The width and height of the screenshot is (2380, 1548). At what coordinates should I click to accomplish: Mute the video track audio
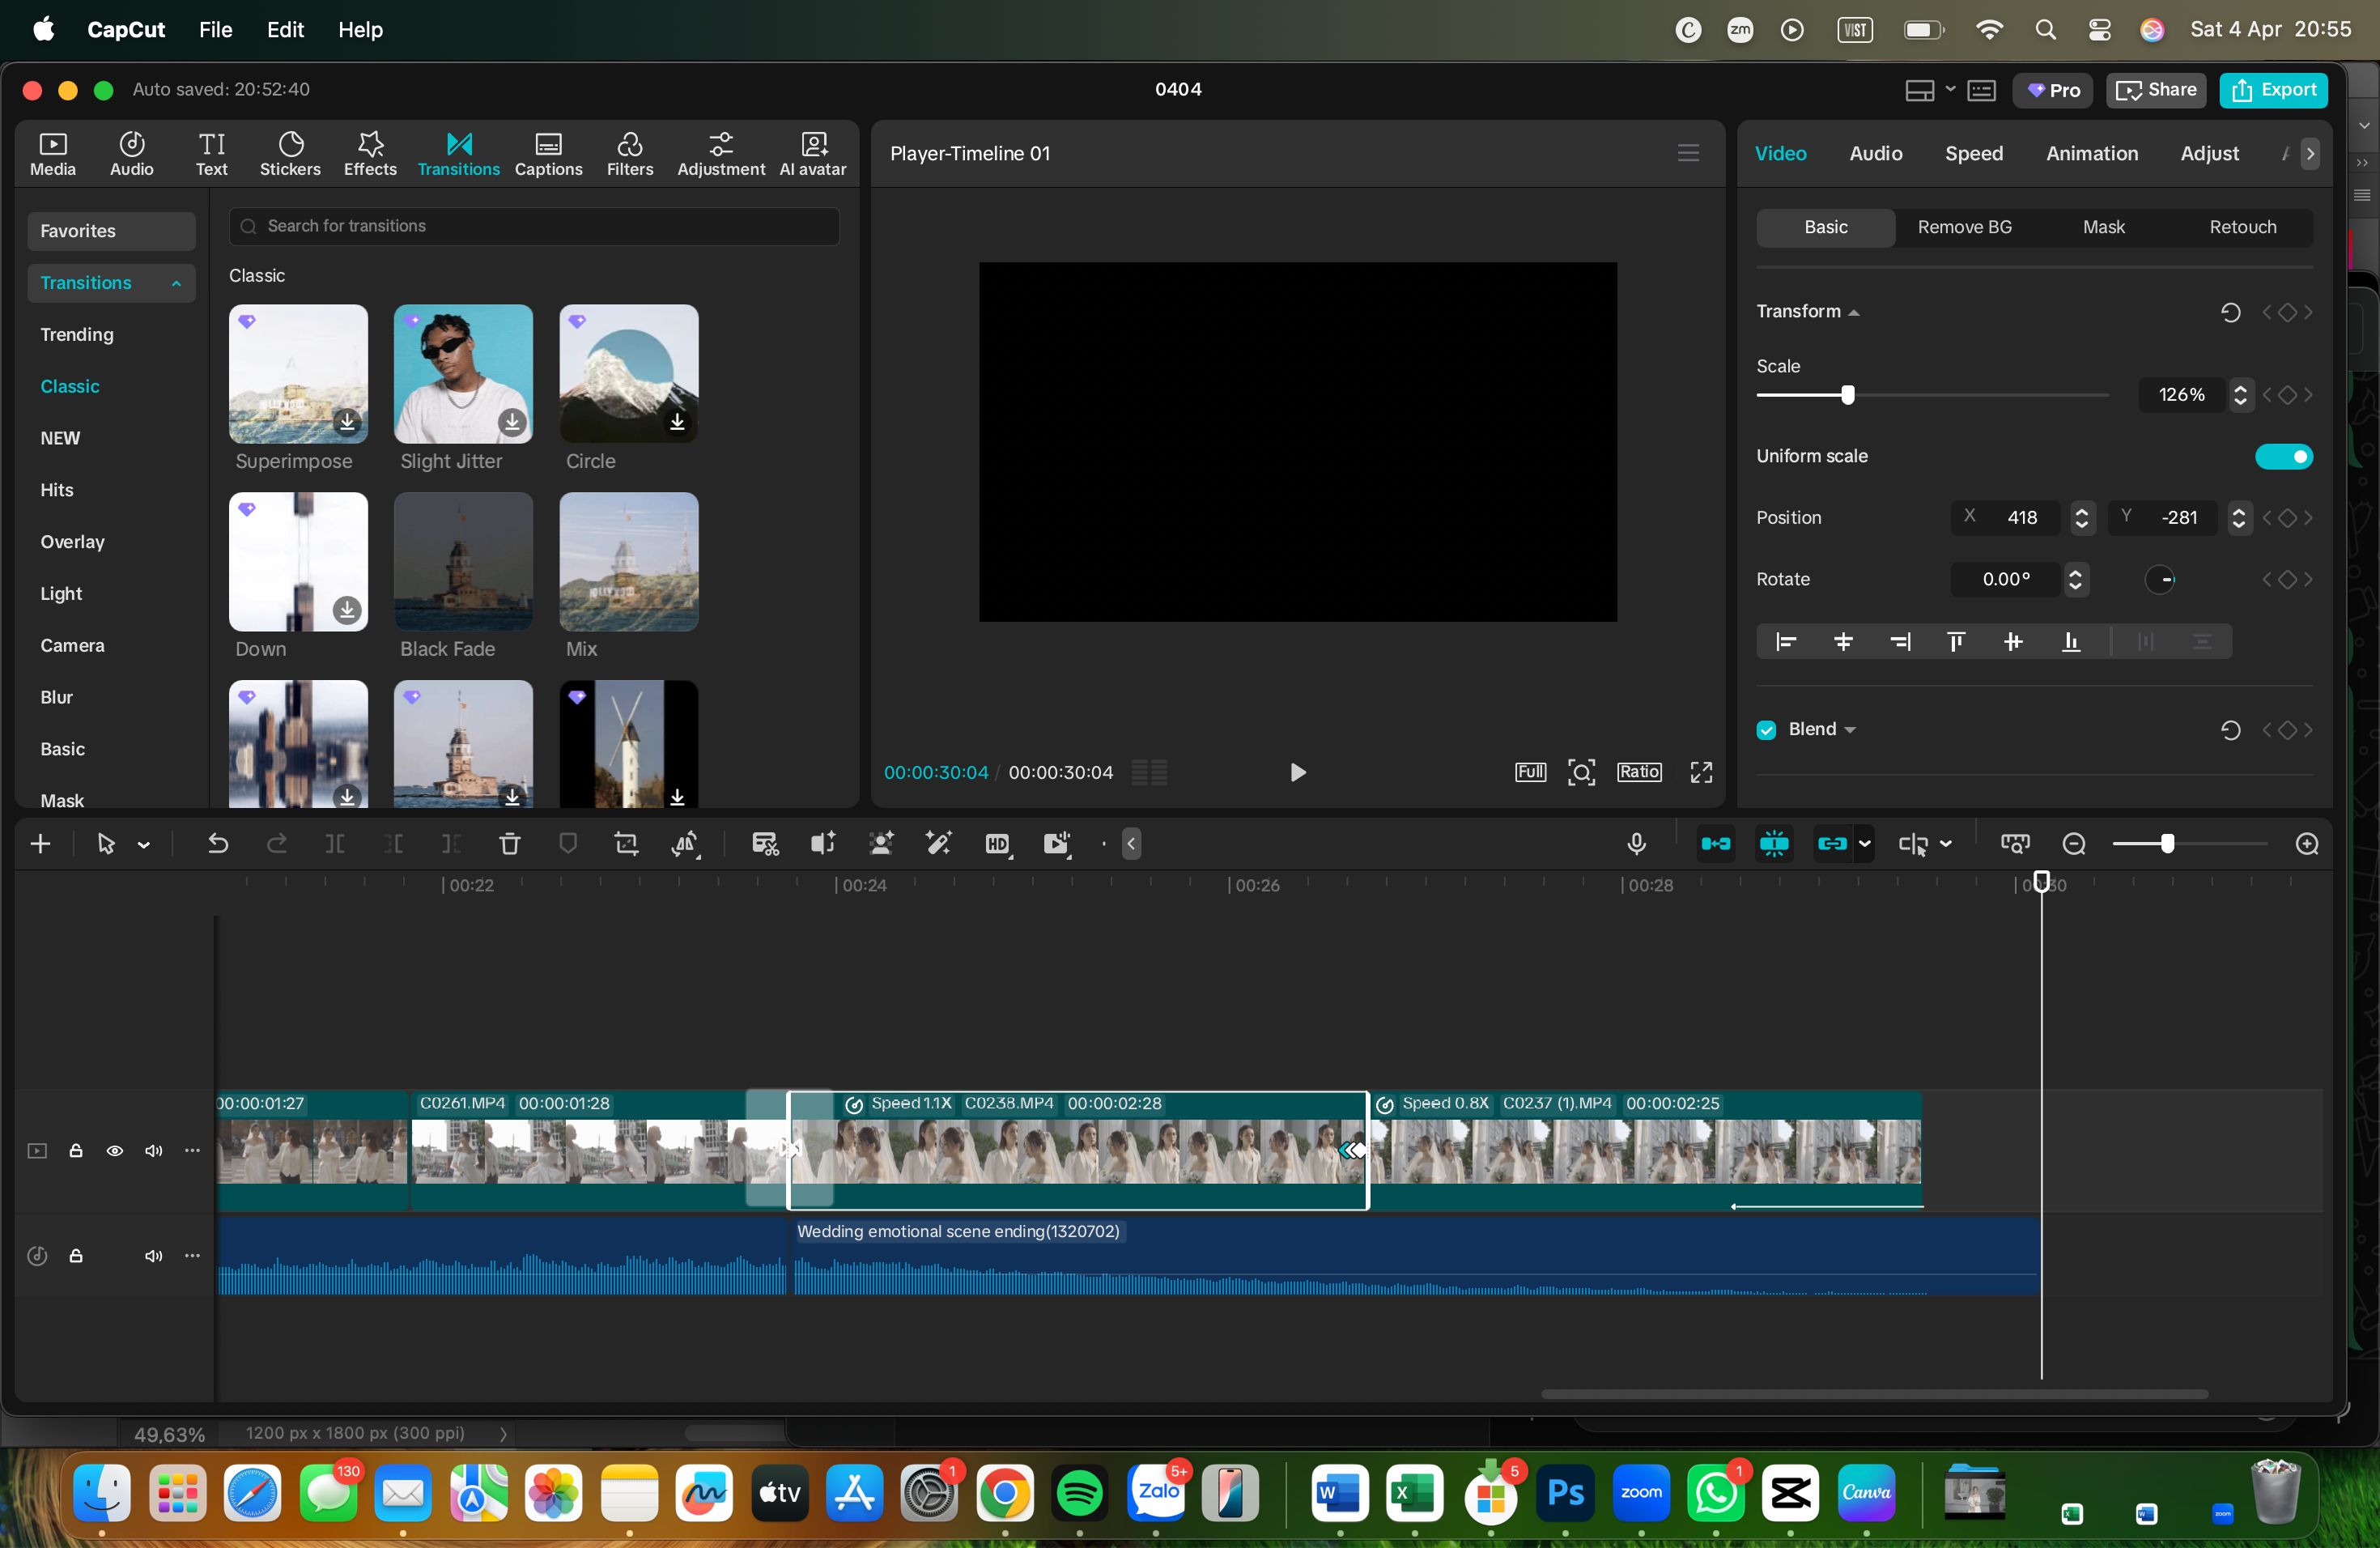[153, 1151]
